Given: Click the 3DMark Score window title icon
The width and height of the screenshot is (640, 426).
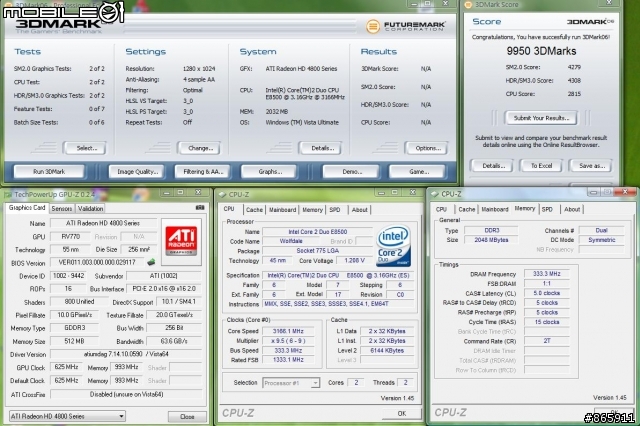Looking at the screenshot, I should tap(469, 4).
